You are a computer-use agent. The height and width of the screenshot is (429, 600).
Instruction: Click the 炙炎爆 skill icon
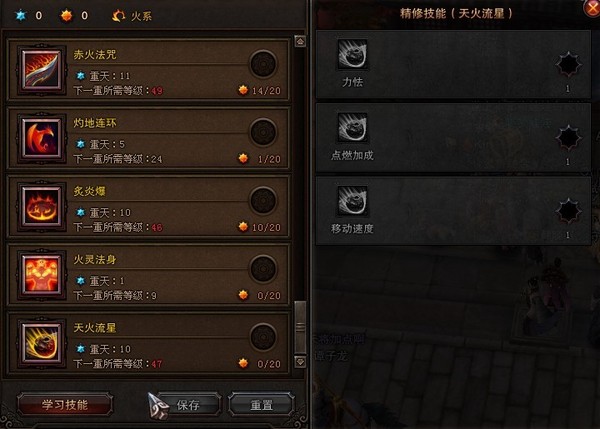click(x=42, y=206)
